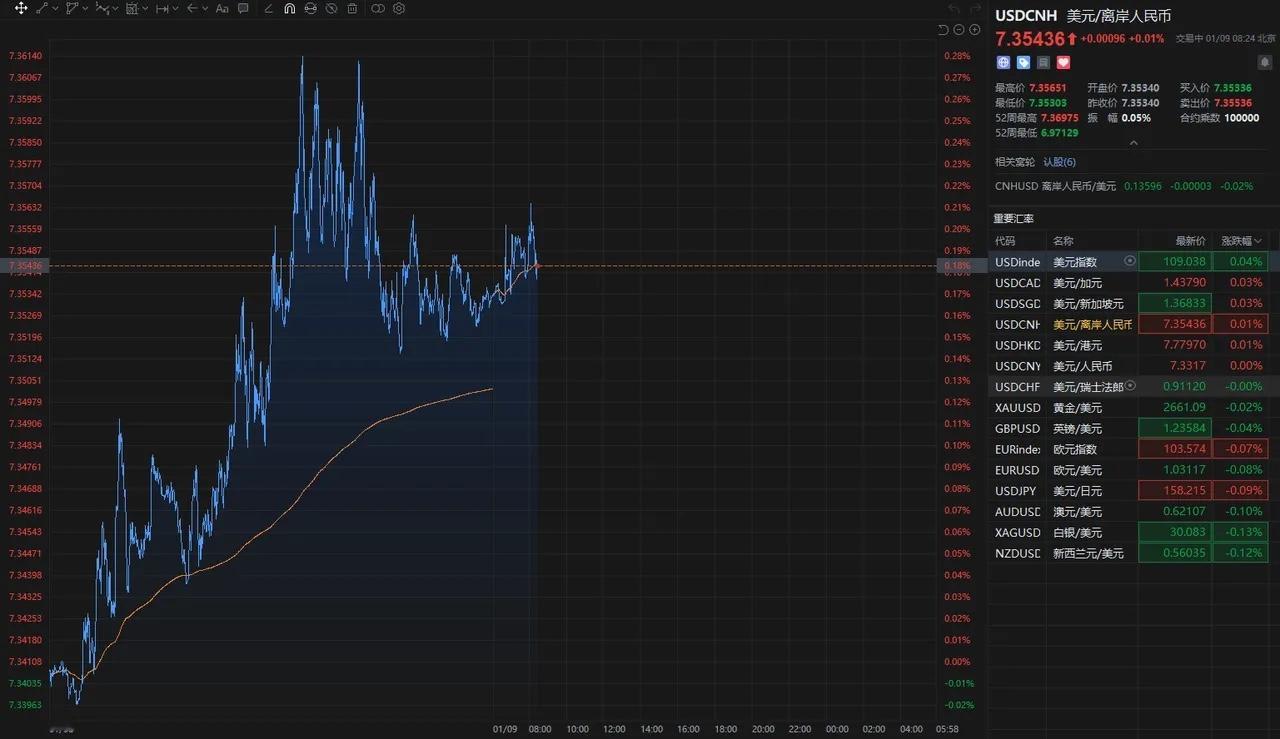Select the XAGUSD 白银/美元 row
This screenshot has height=739, width=1280.
(x=1128, y=532)
